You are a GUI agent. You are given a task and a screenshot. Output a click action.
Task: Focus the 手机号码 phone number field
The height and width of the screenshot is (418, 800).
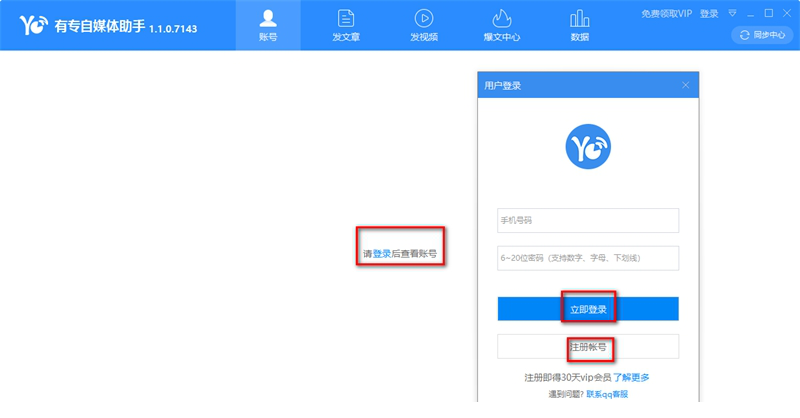tap(588, 220)
